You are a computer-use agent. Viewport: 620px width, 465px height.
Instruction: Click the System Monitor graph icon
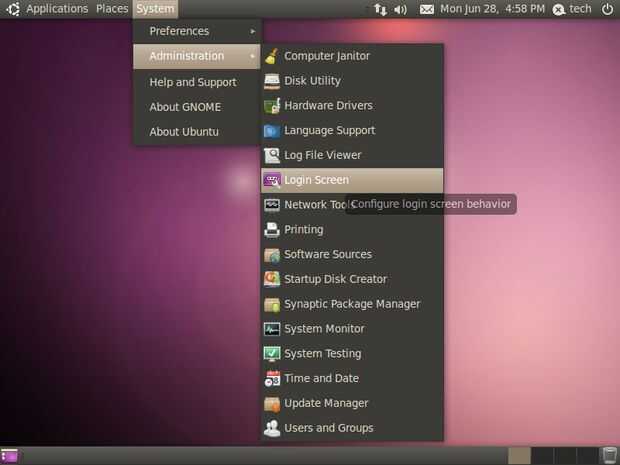[272, 329]
